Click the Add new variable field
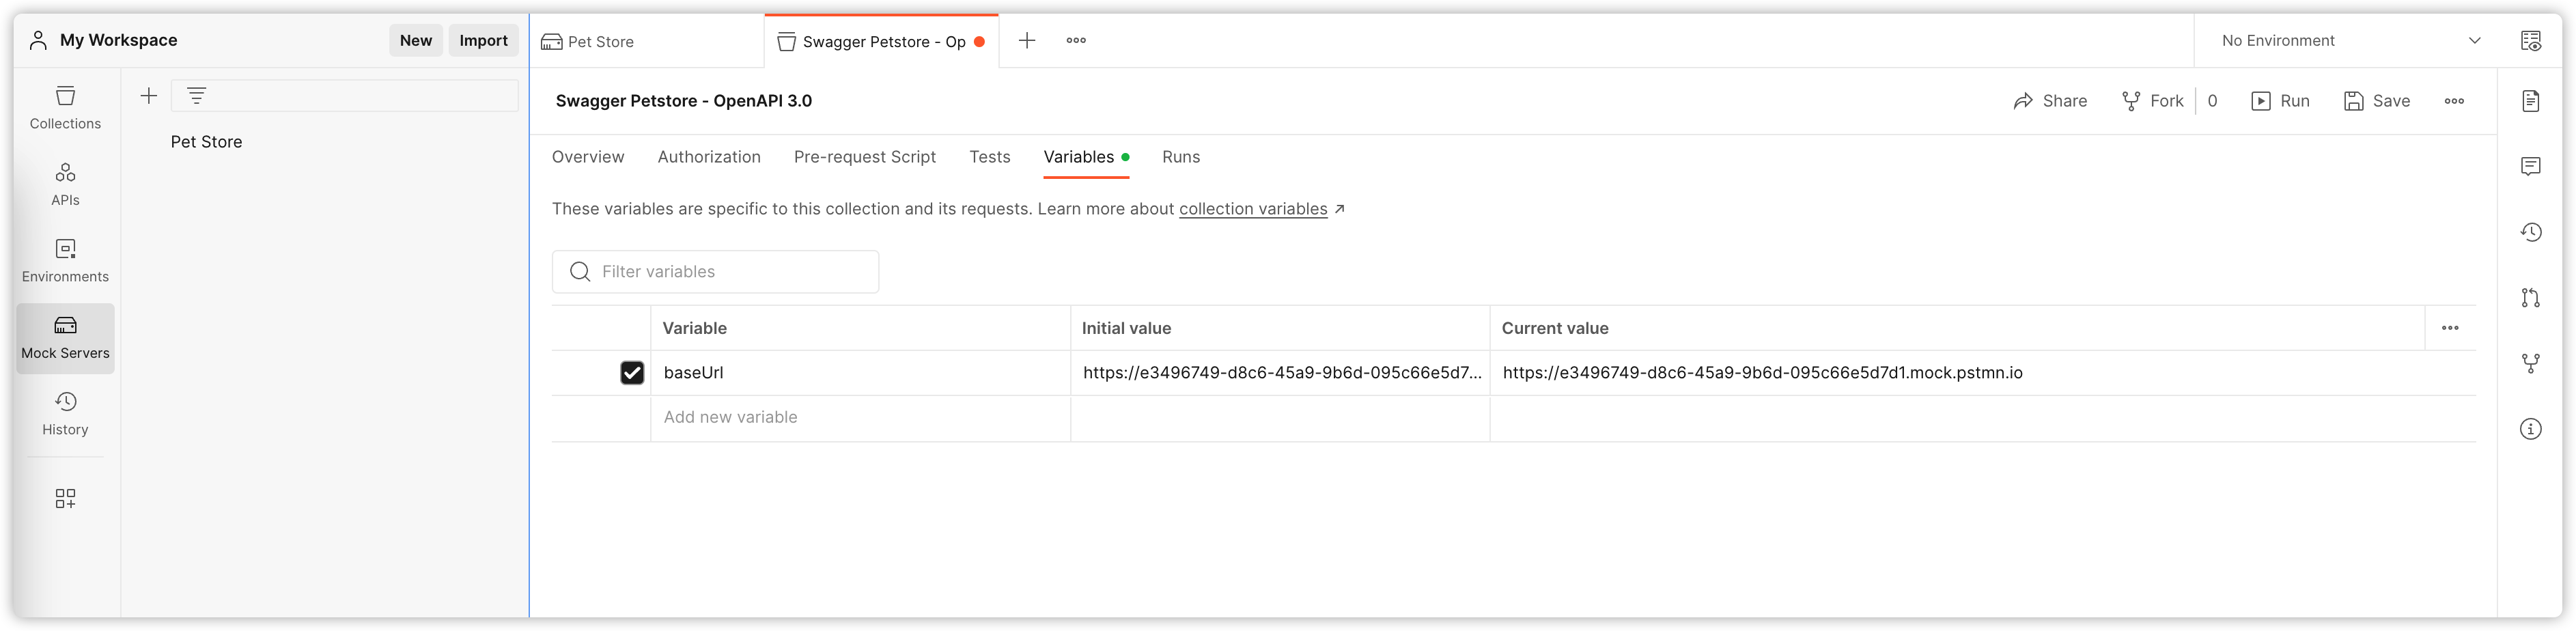This screenshot has width=2576, height=631. tap(860, 418)
